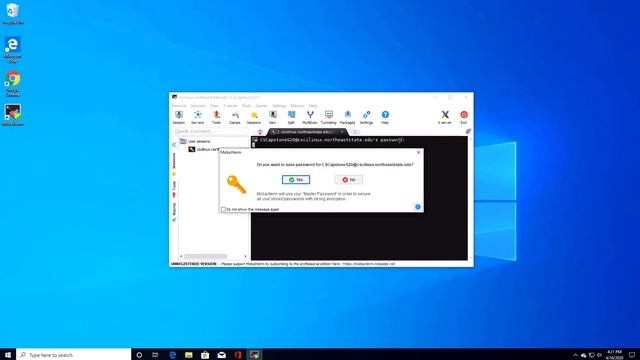Collapse the sidebar with the double-arrow icon
This screenshot has width=640, height=360.
pos(174,144)
